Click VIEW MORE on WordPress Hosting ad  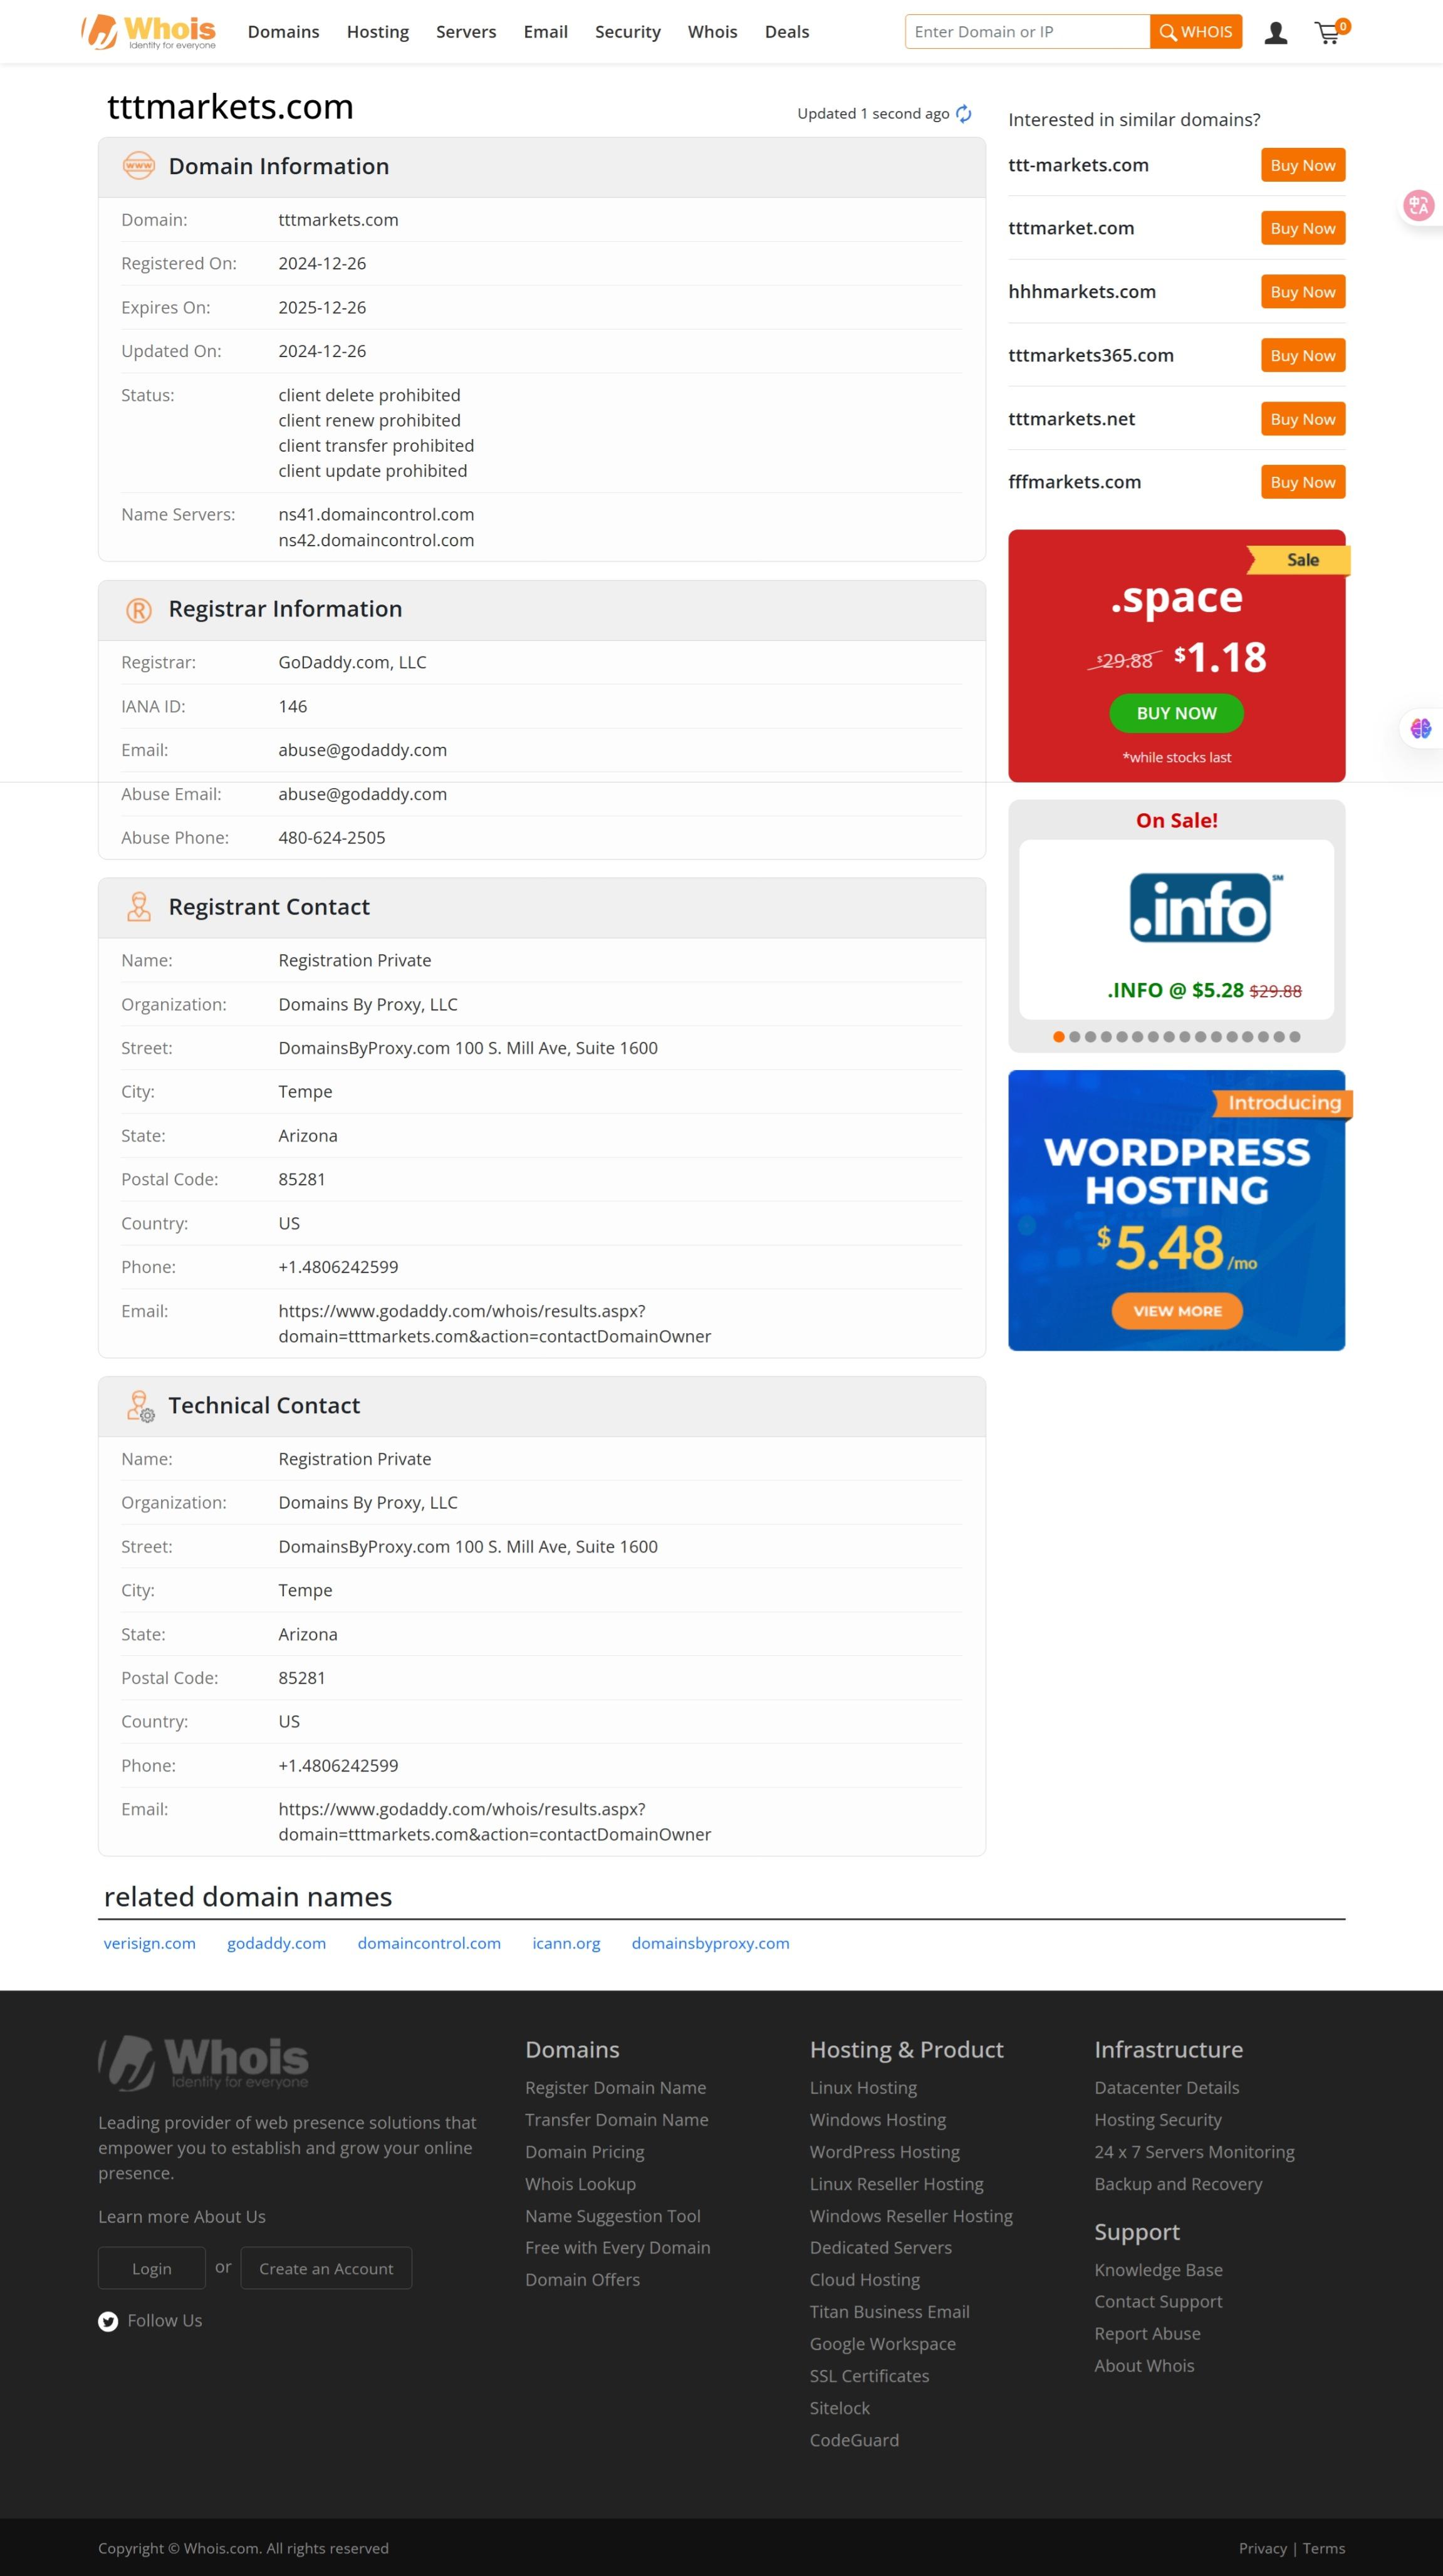(1177, 1311)
